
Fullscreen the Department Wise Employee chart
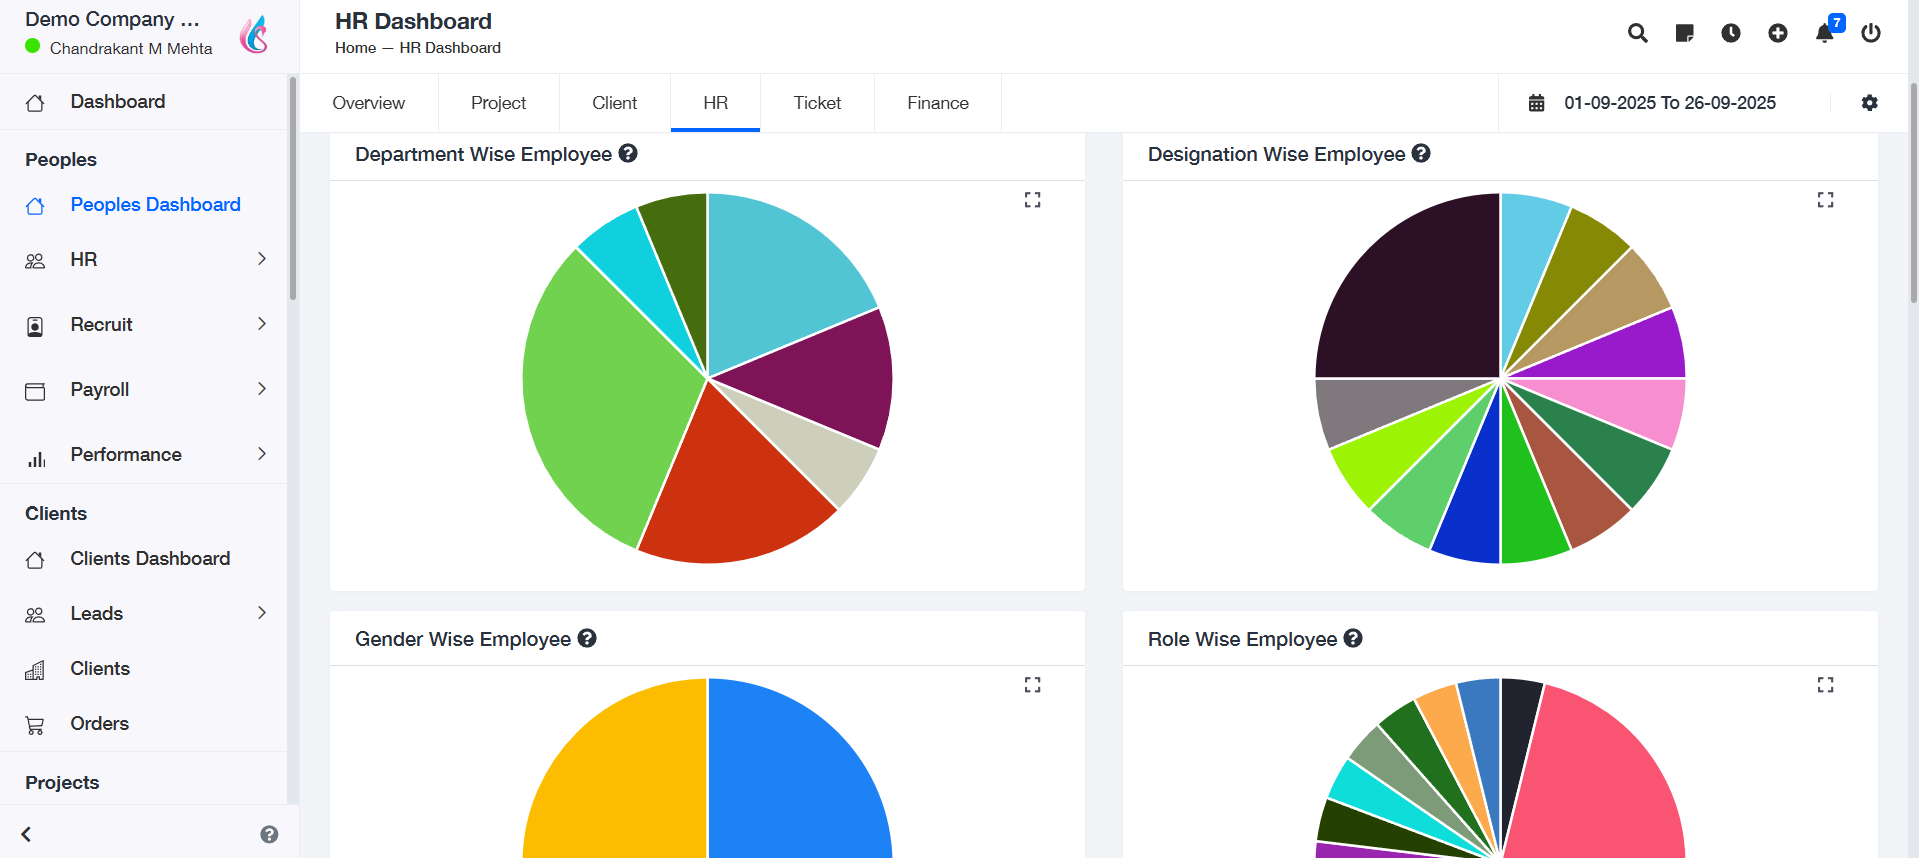point(1032,200)
